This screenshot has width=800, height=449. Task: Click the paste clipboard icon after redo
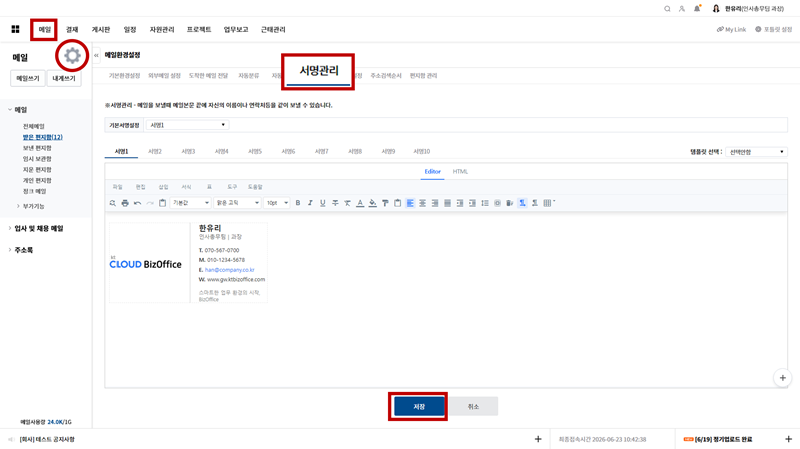(x=162, y=203)
